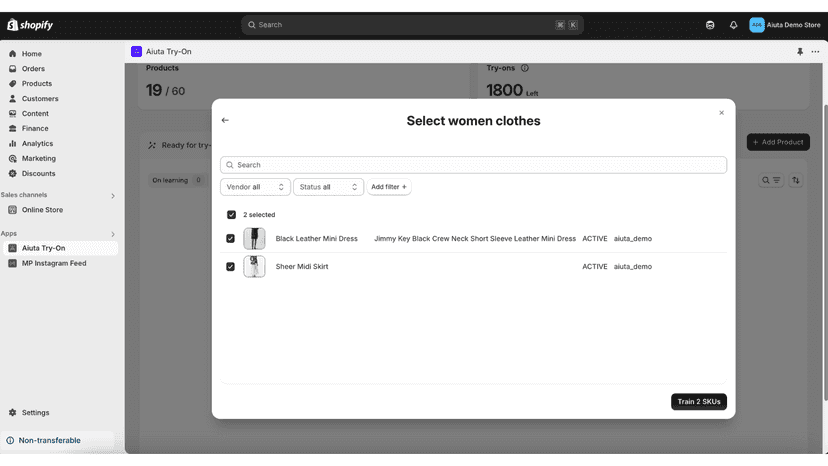Click aiuta_demo vendor in the Midi Skirt row
The image size is (828, 466).
pyautogui.click(x=633, y=267)
